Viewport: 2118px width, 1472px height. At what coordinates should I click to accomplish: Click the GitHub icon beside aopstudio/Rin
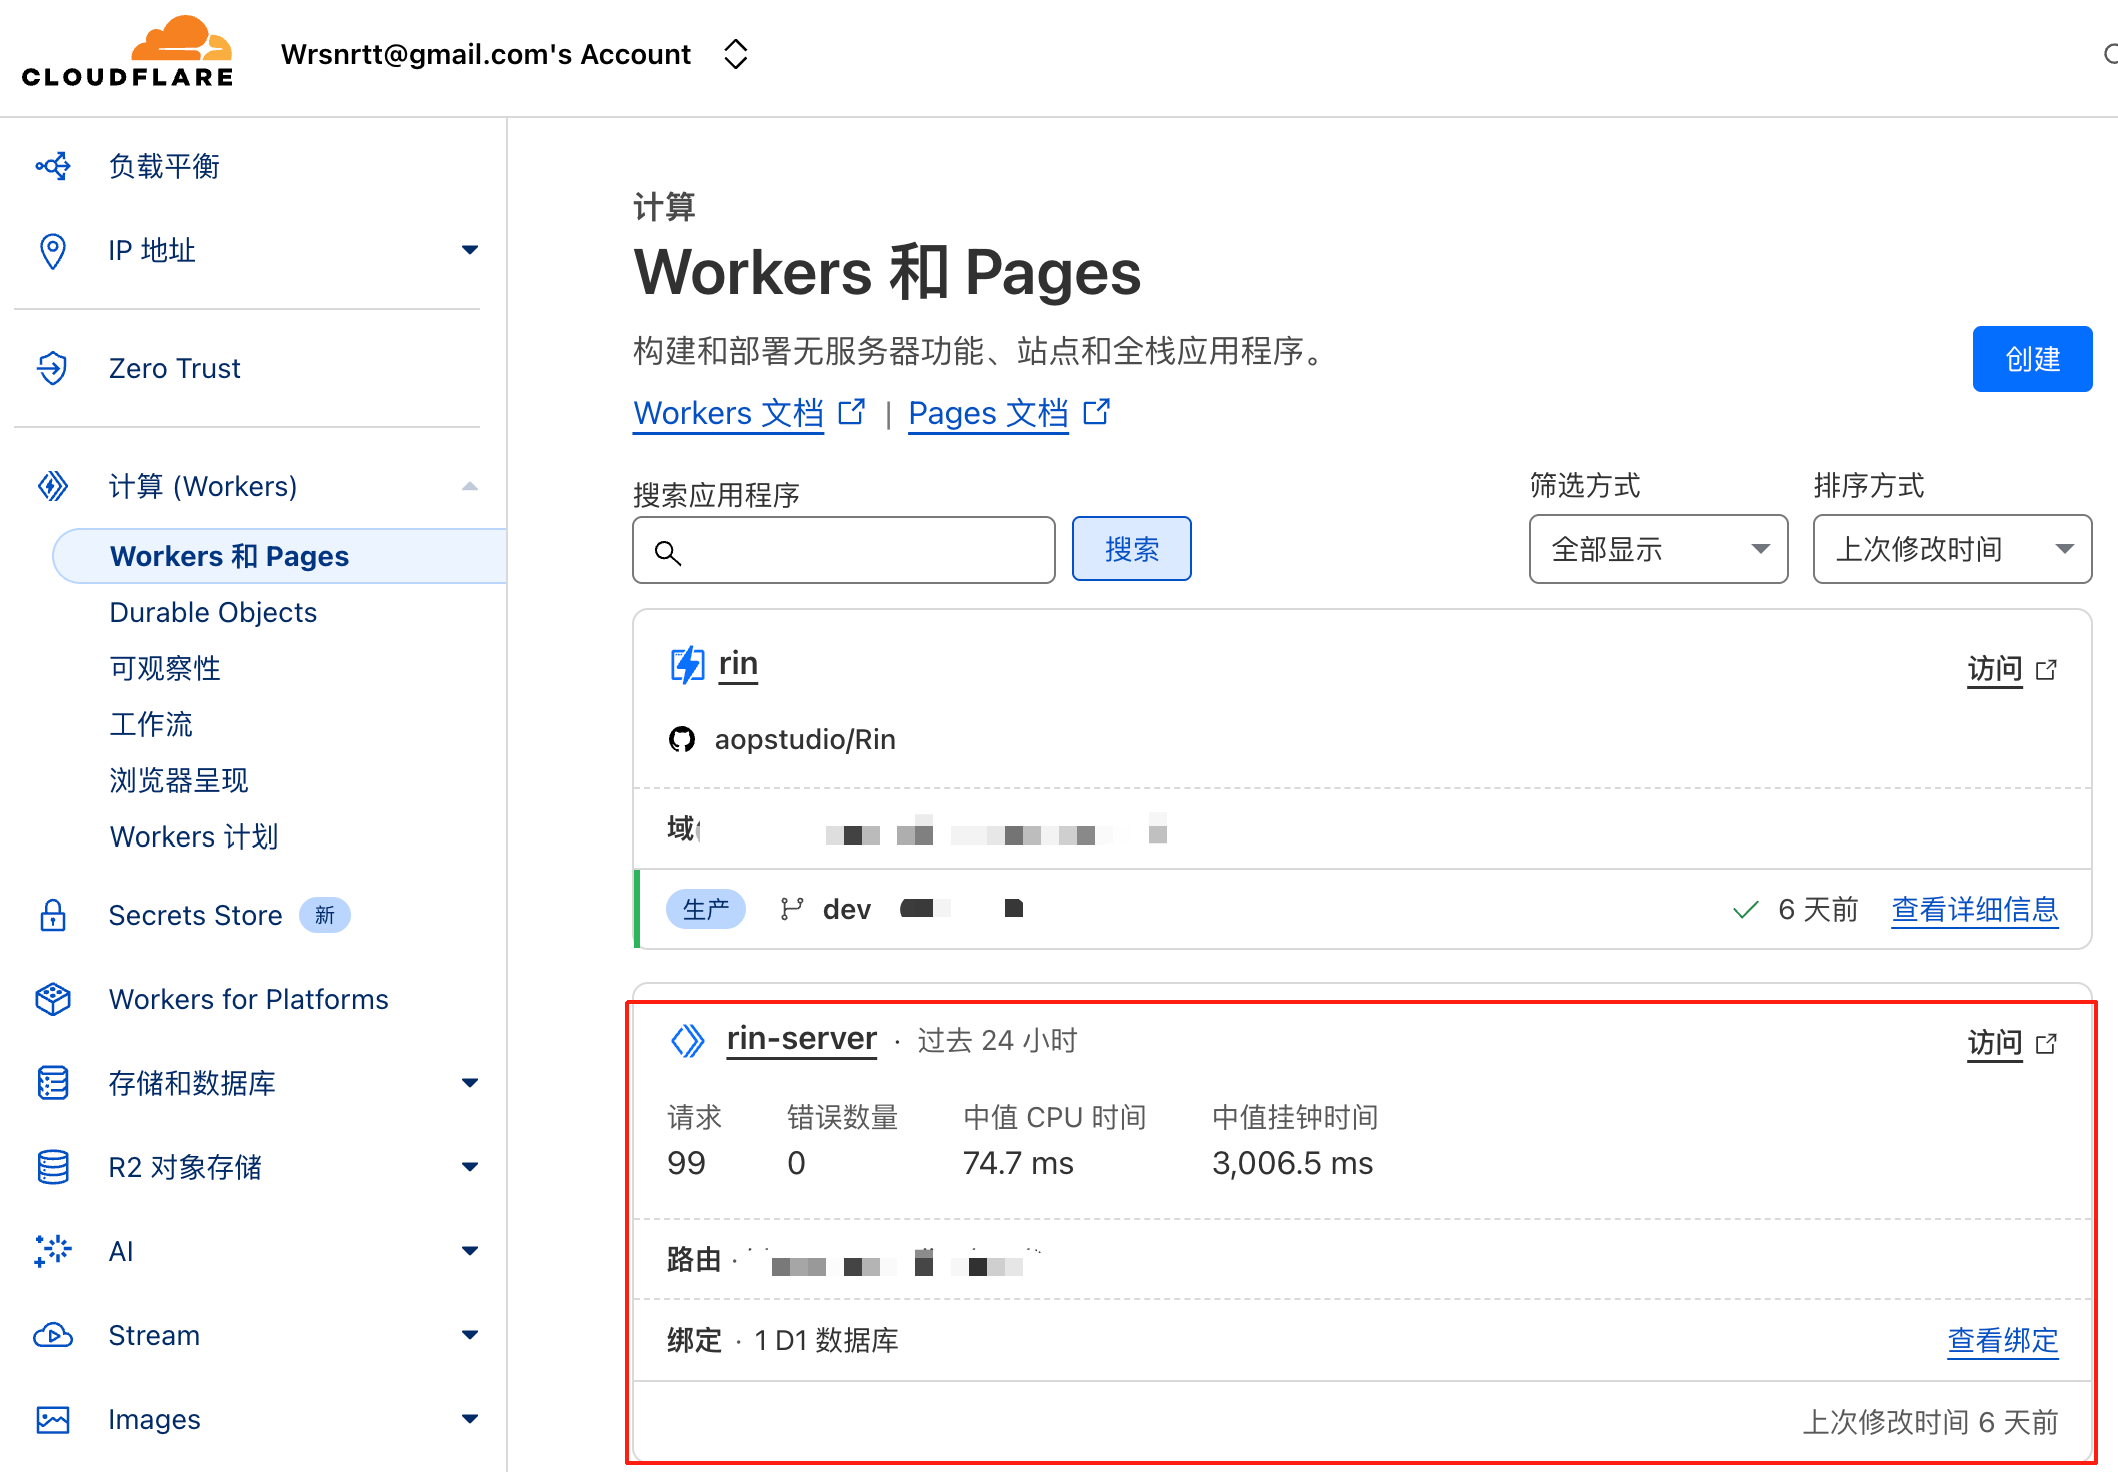[682, 739]
